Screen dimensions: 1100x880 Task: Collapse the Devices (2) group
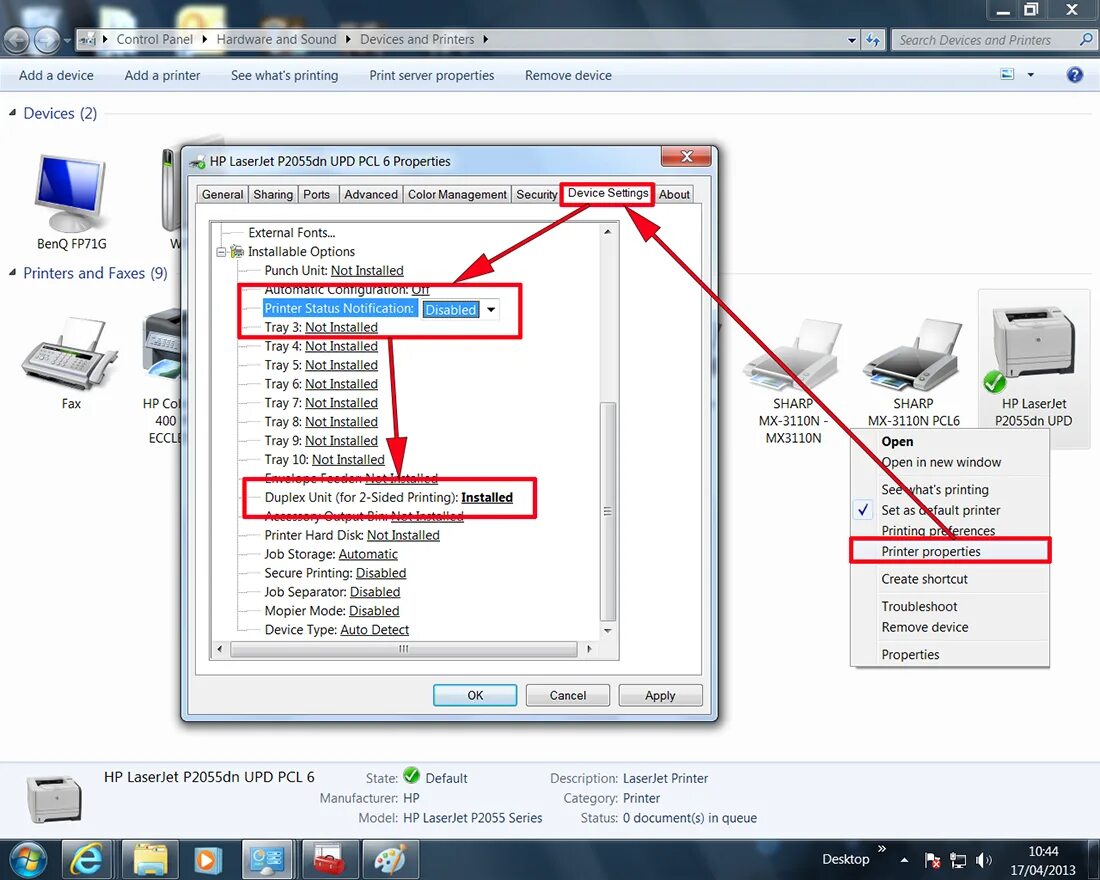pyautogui.click(x=12, y=112)
